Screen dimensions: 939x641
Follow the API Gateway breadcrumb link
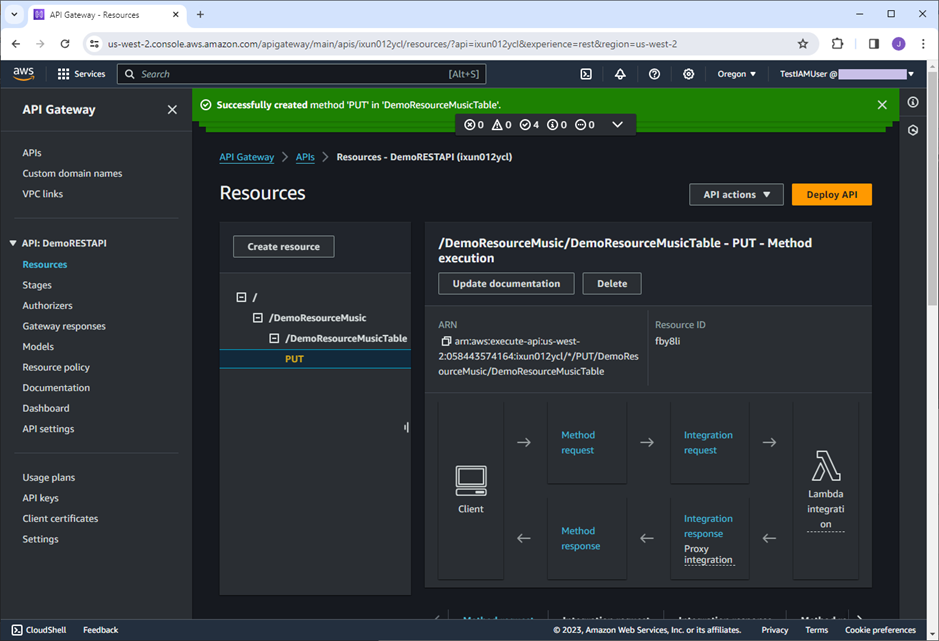point(247,157)
